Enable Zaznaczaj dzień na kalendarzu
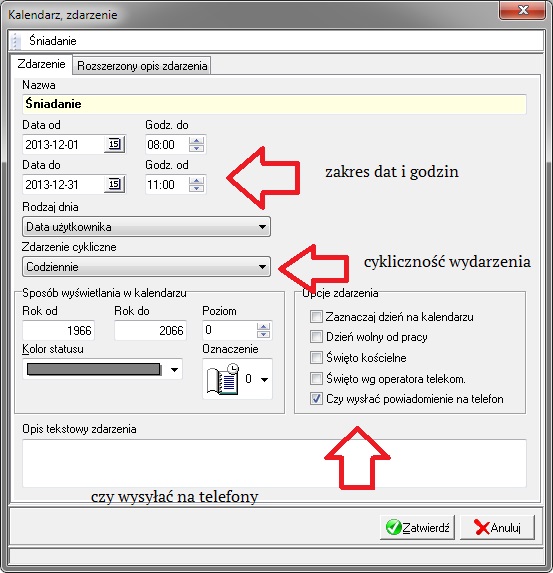The width and height of the screenshot is (553, 573). (316, 316)
